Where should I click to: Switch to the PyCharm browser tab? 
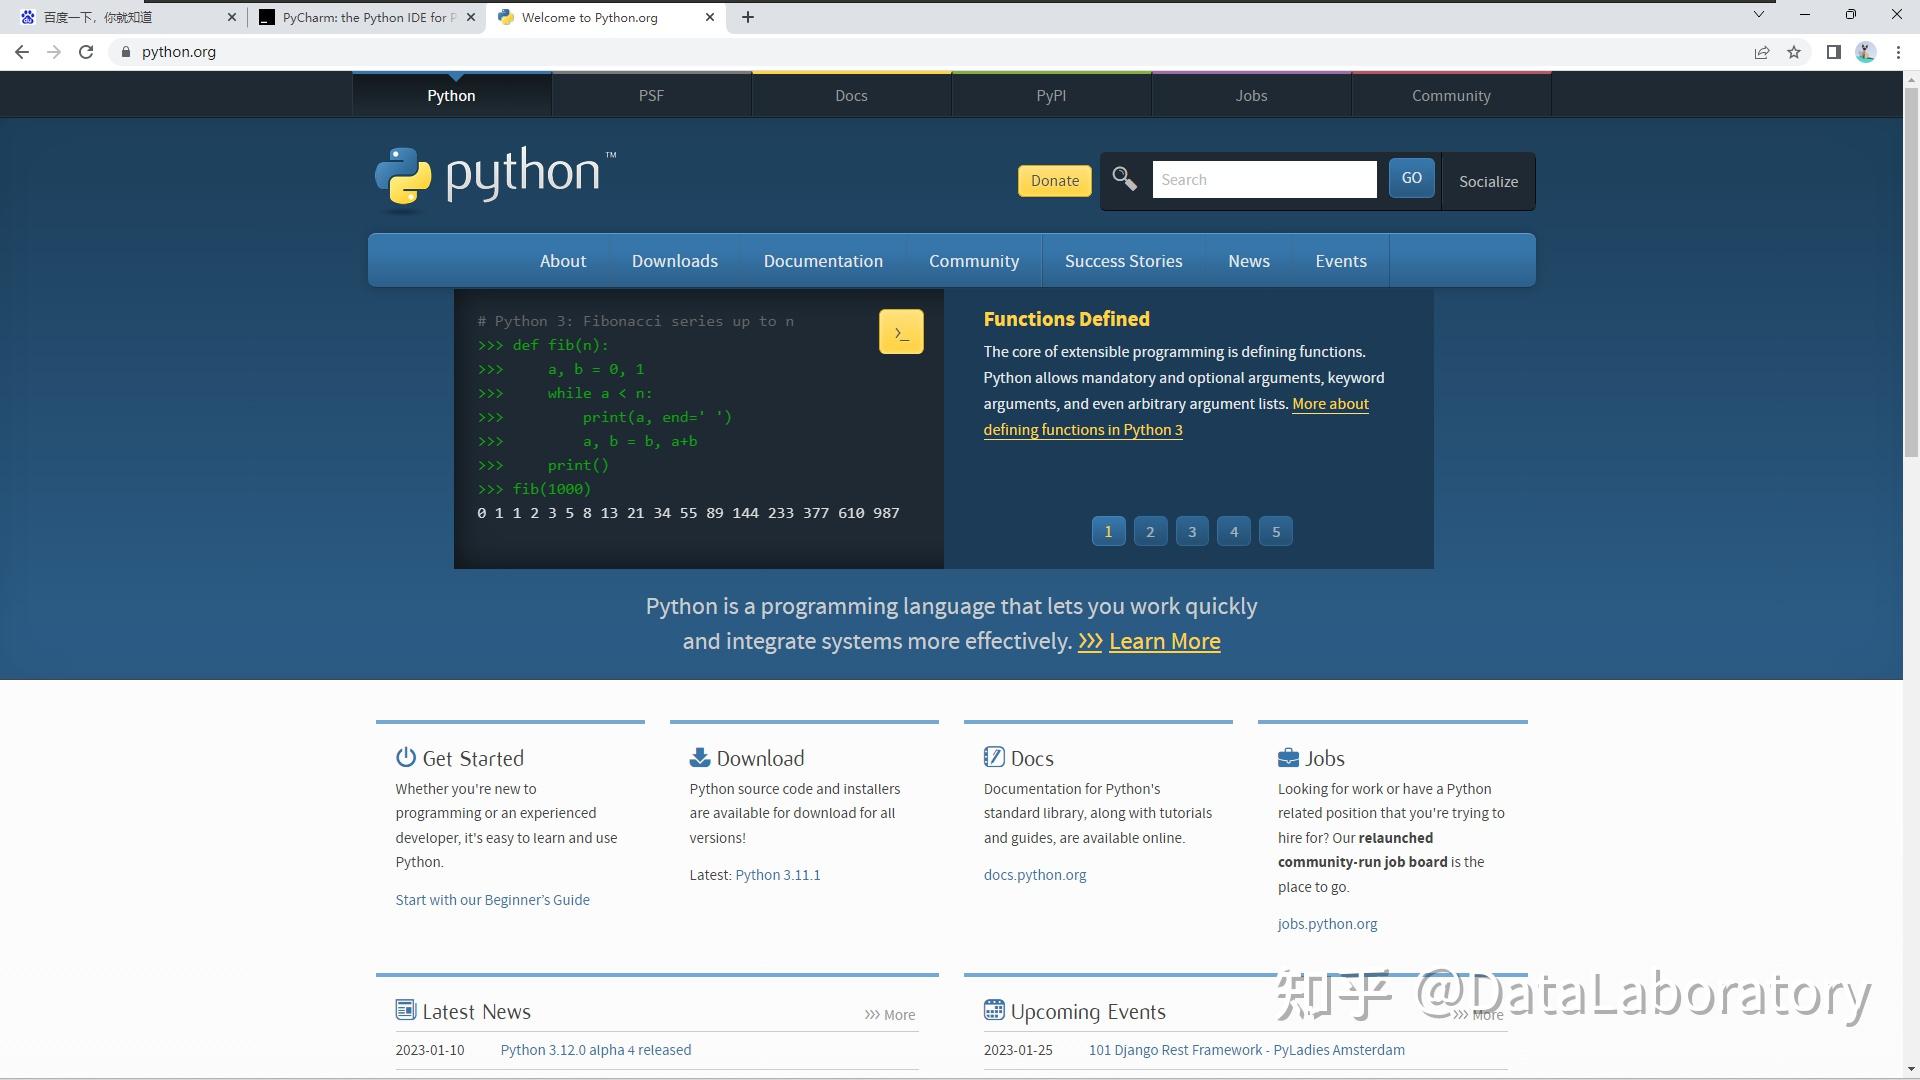point(360,17)
